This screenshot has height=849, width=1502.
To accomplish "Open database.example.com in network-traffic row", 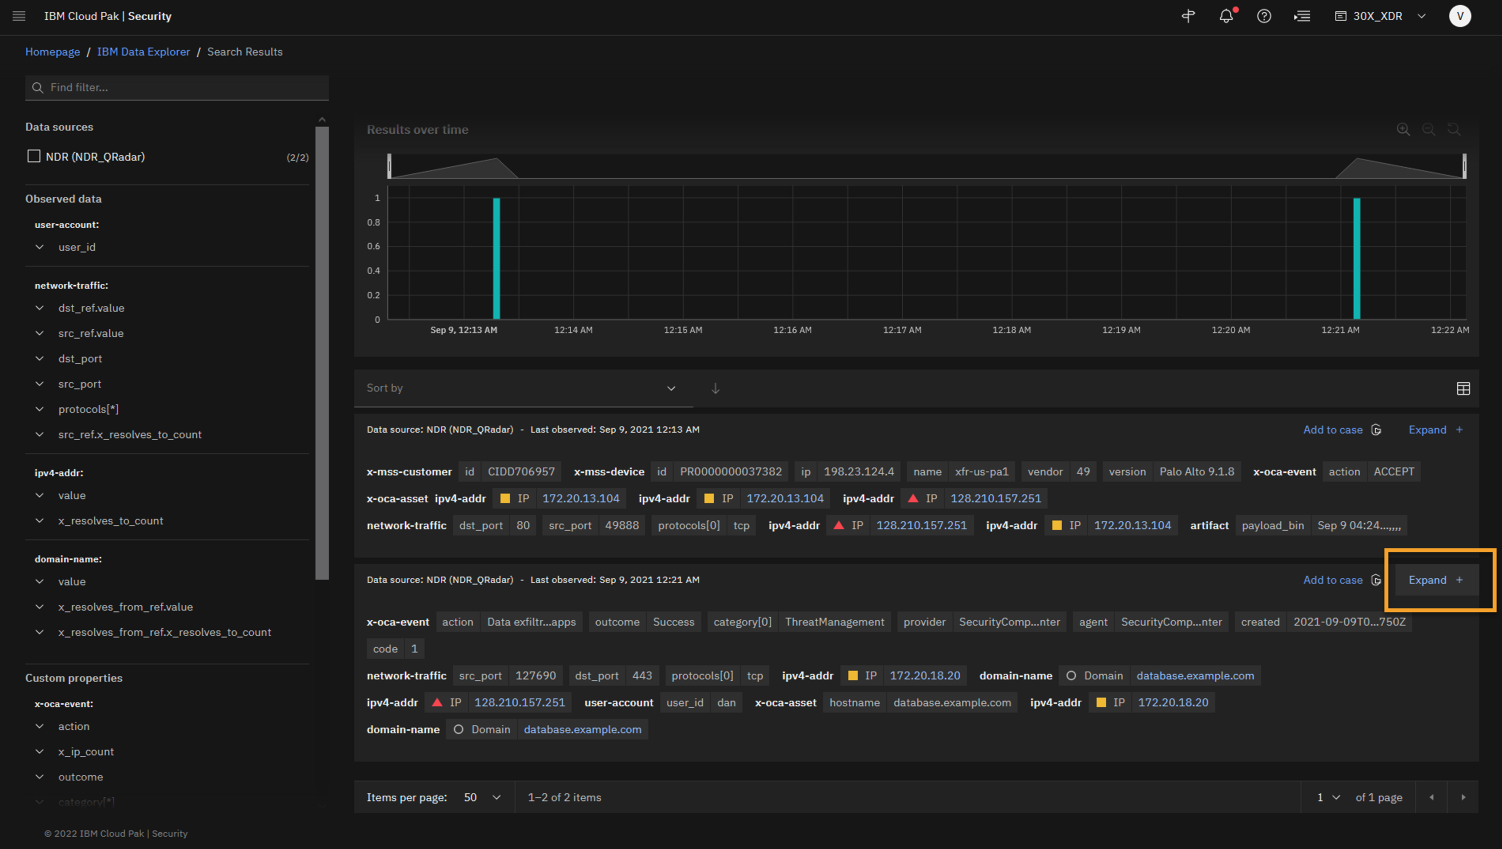I will pyautogui.click(x=1195, y=676).
